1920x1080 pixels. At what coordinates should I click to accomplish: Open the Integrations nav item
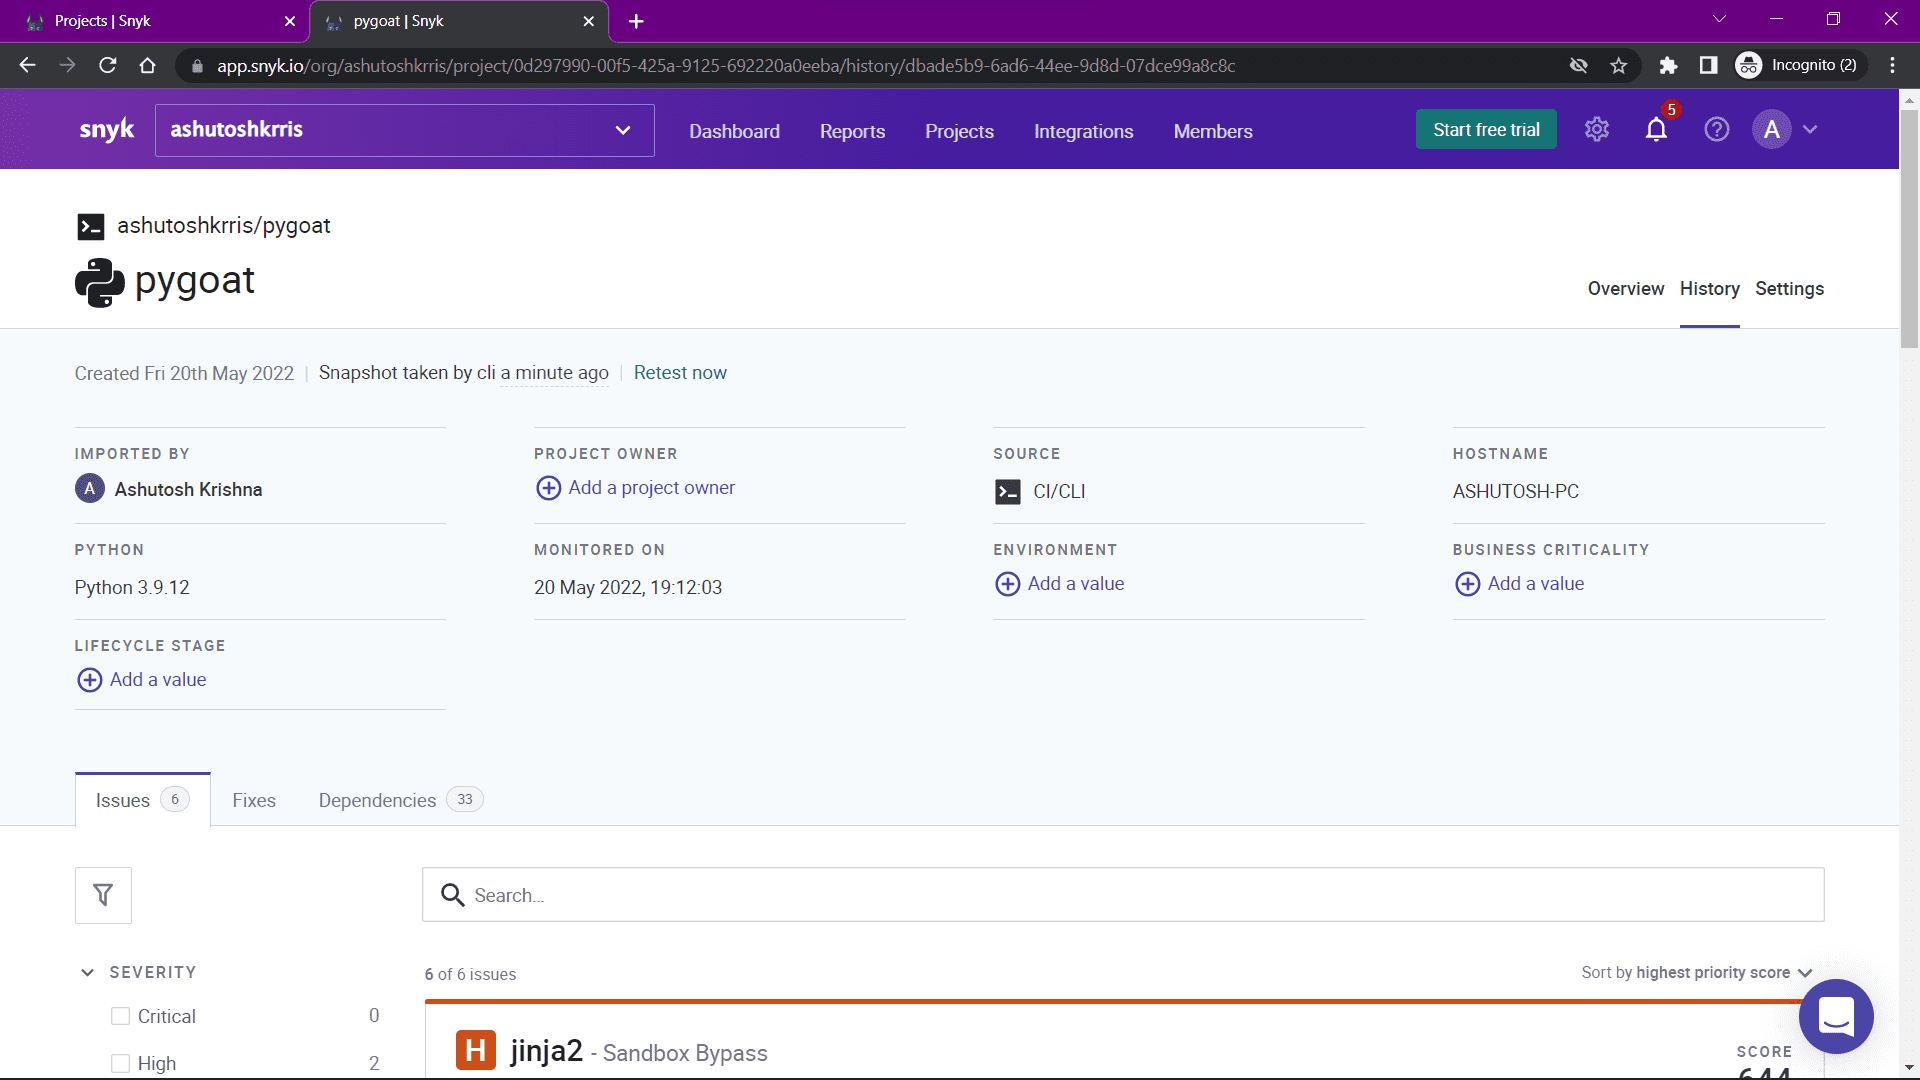[x=1083, y=131]
